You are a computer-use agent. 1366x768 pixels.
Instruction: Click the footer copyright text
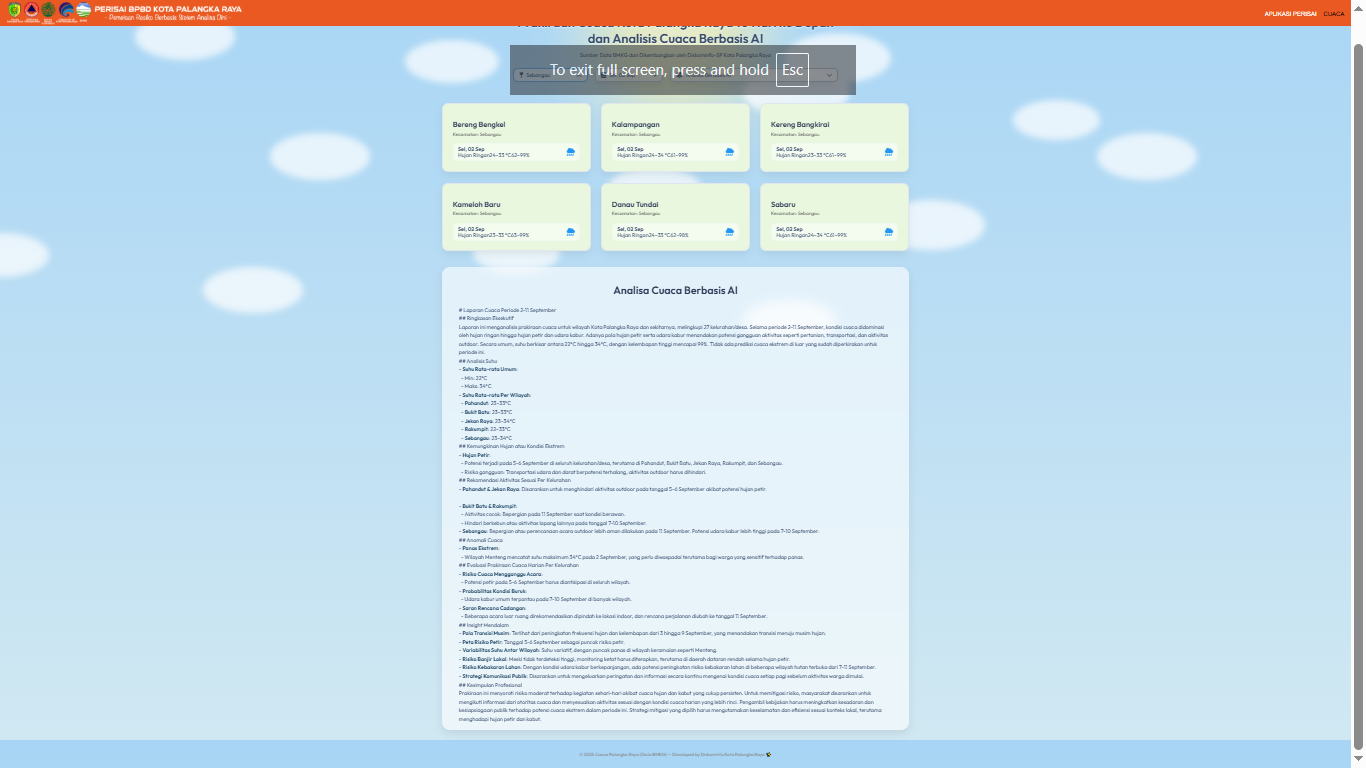pyautogui.click(x=676, y=754)
